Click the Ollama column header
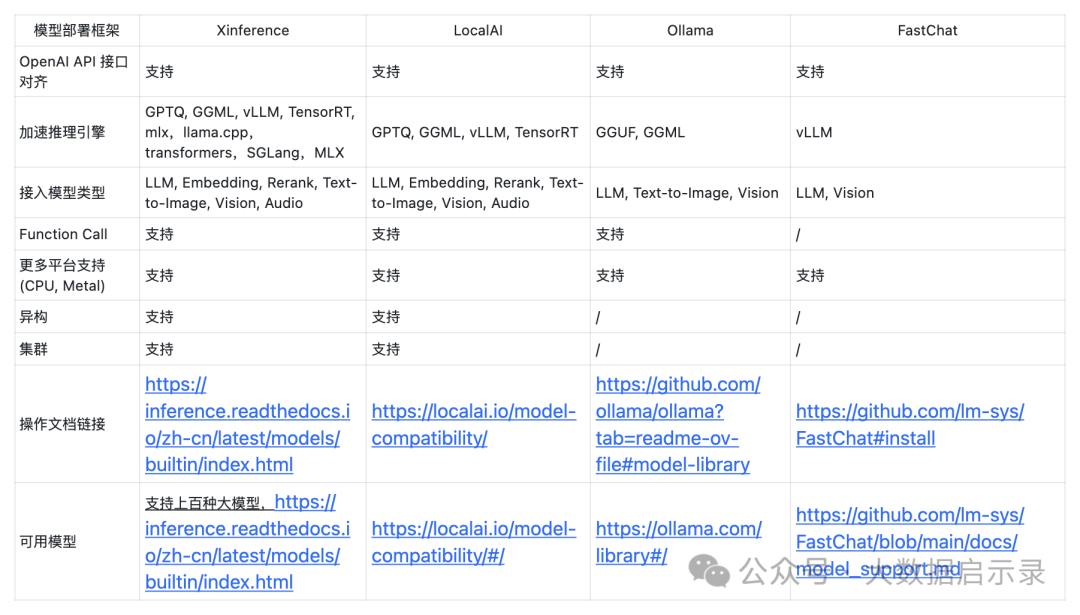The image size is (1080, 615). pos(690,30)
